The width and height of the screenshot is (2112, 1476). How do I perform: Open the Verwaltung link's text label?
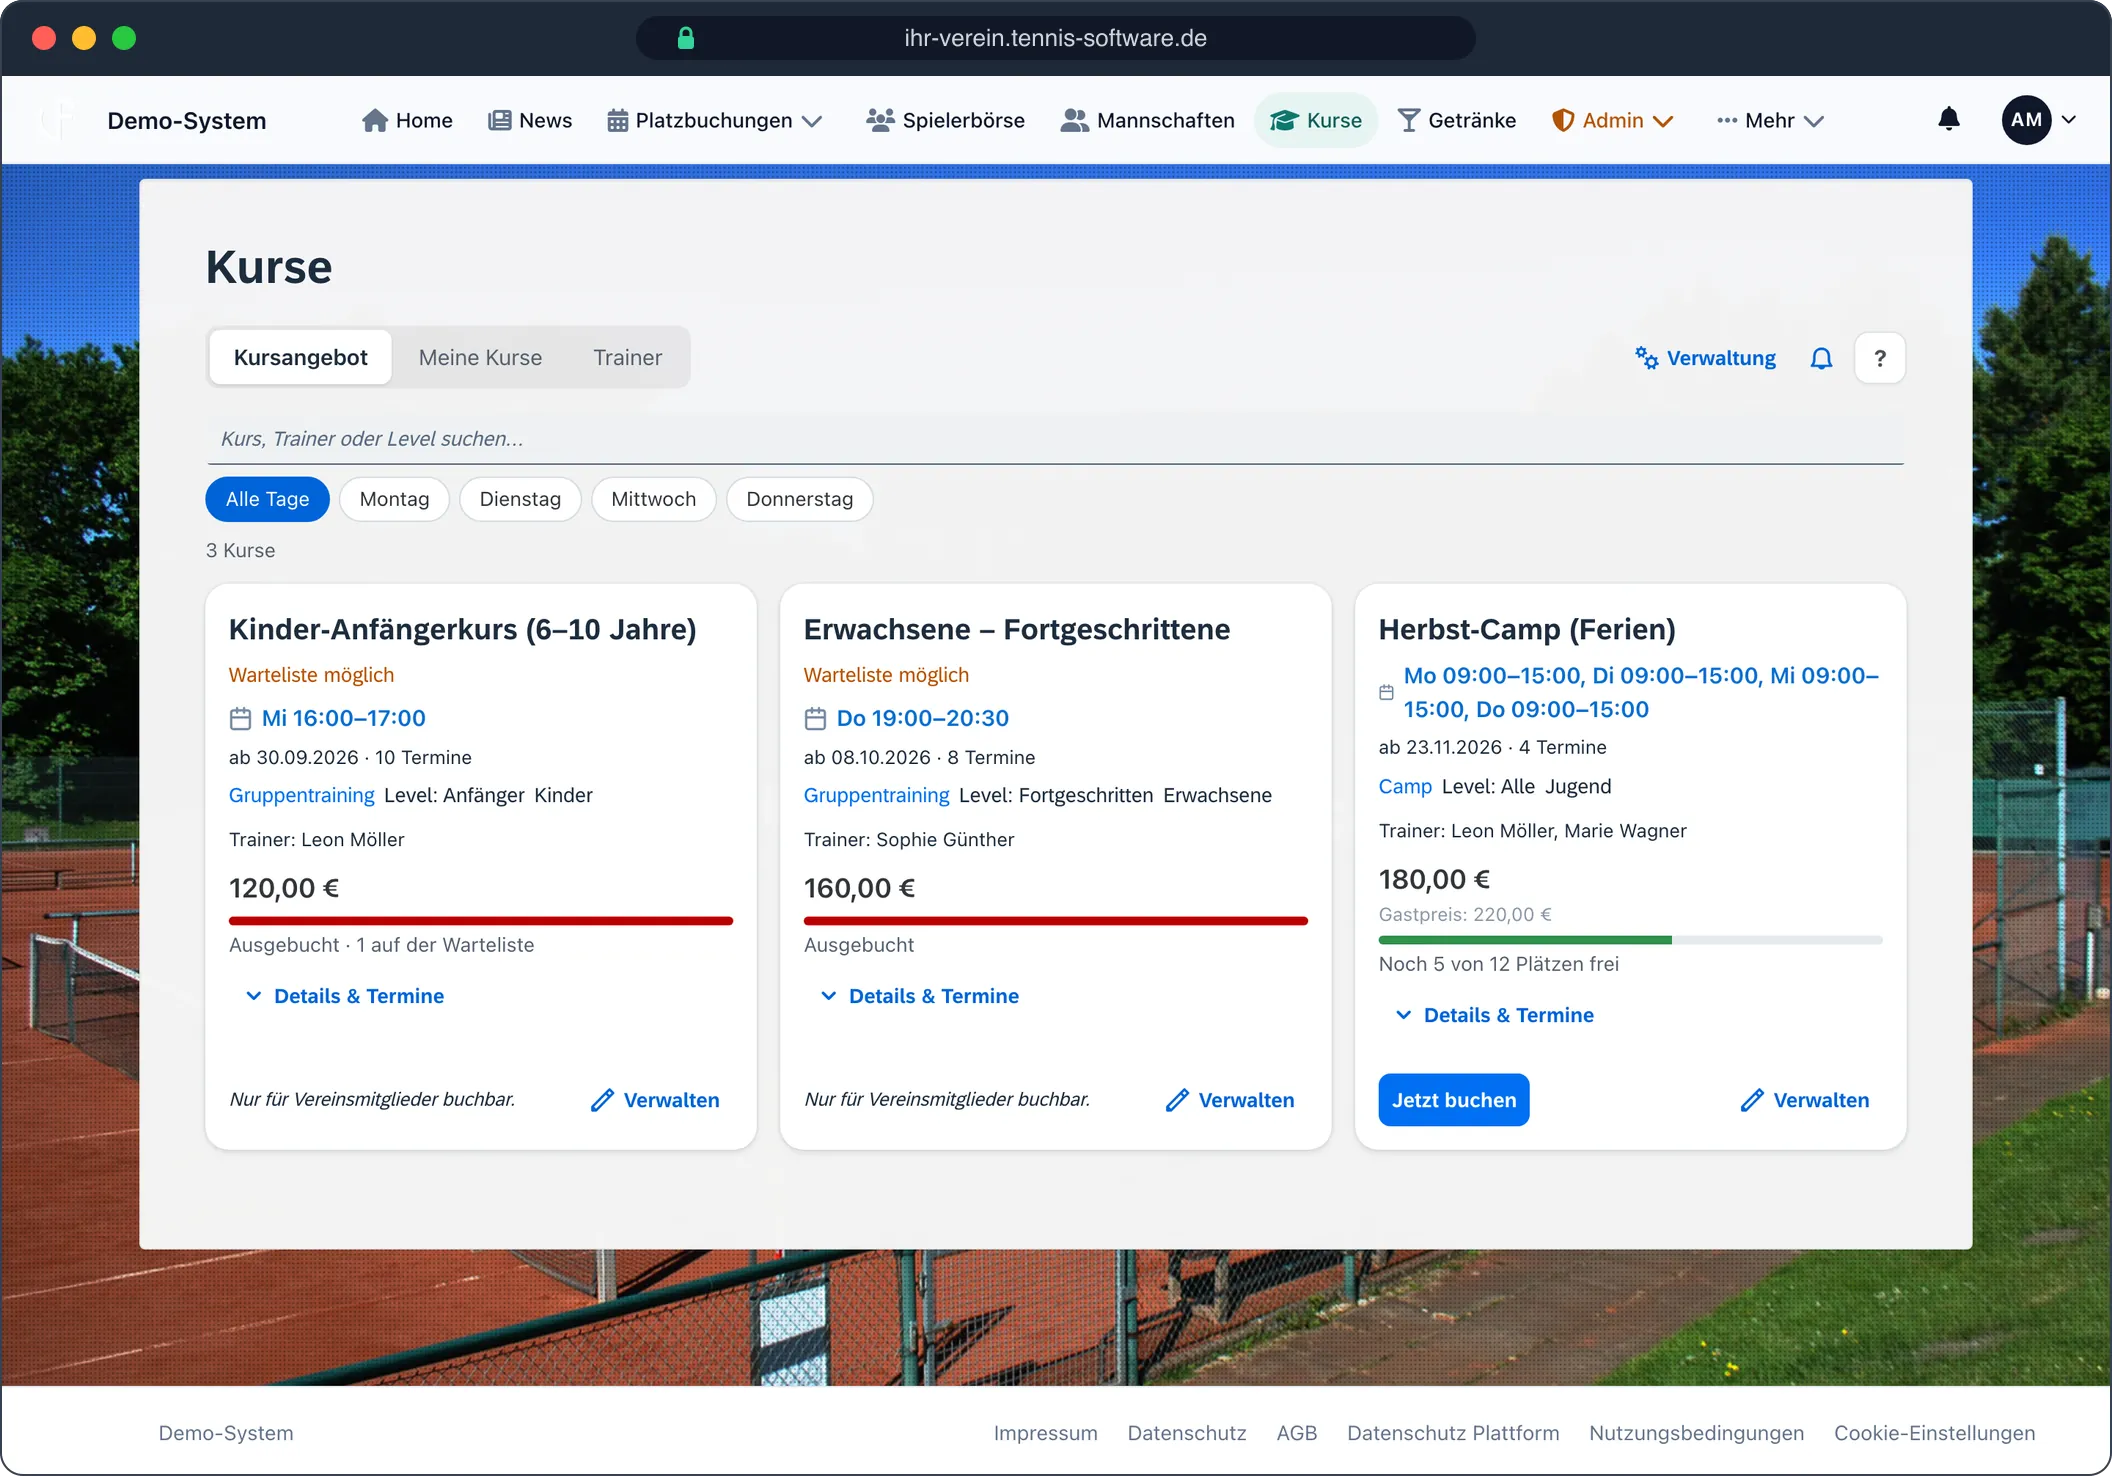(1721, 358)
